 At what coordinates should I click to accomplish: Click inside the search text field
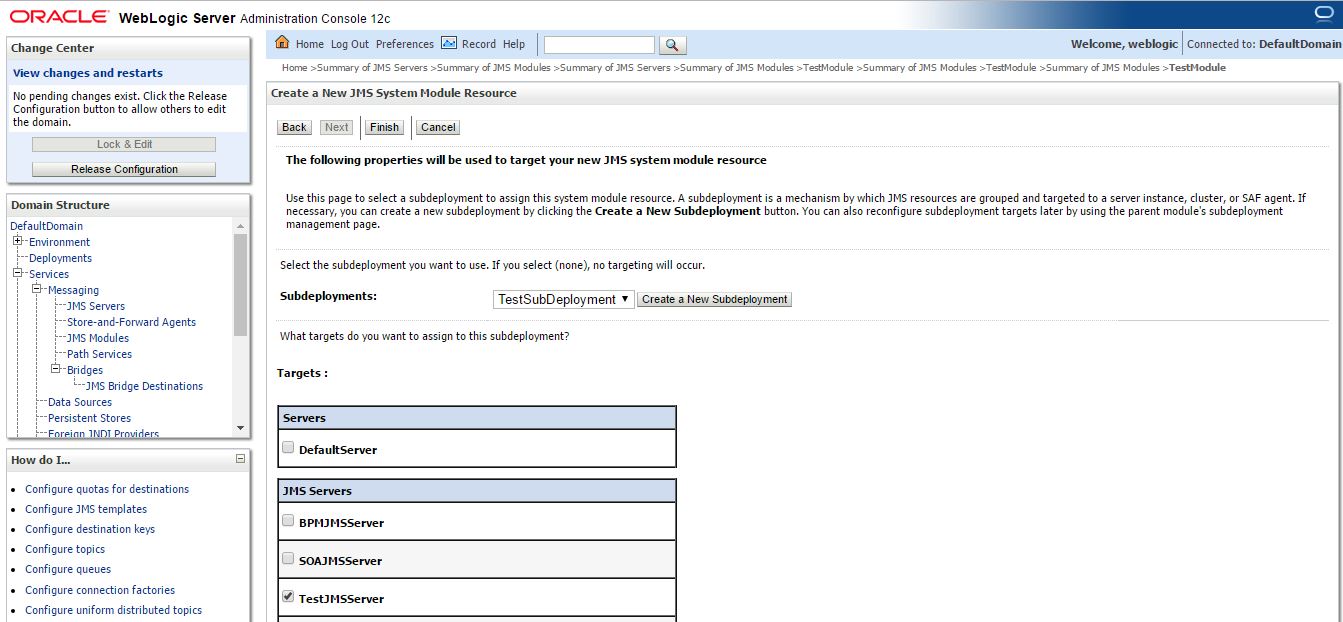pos(598,44)
